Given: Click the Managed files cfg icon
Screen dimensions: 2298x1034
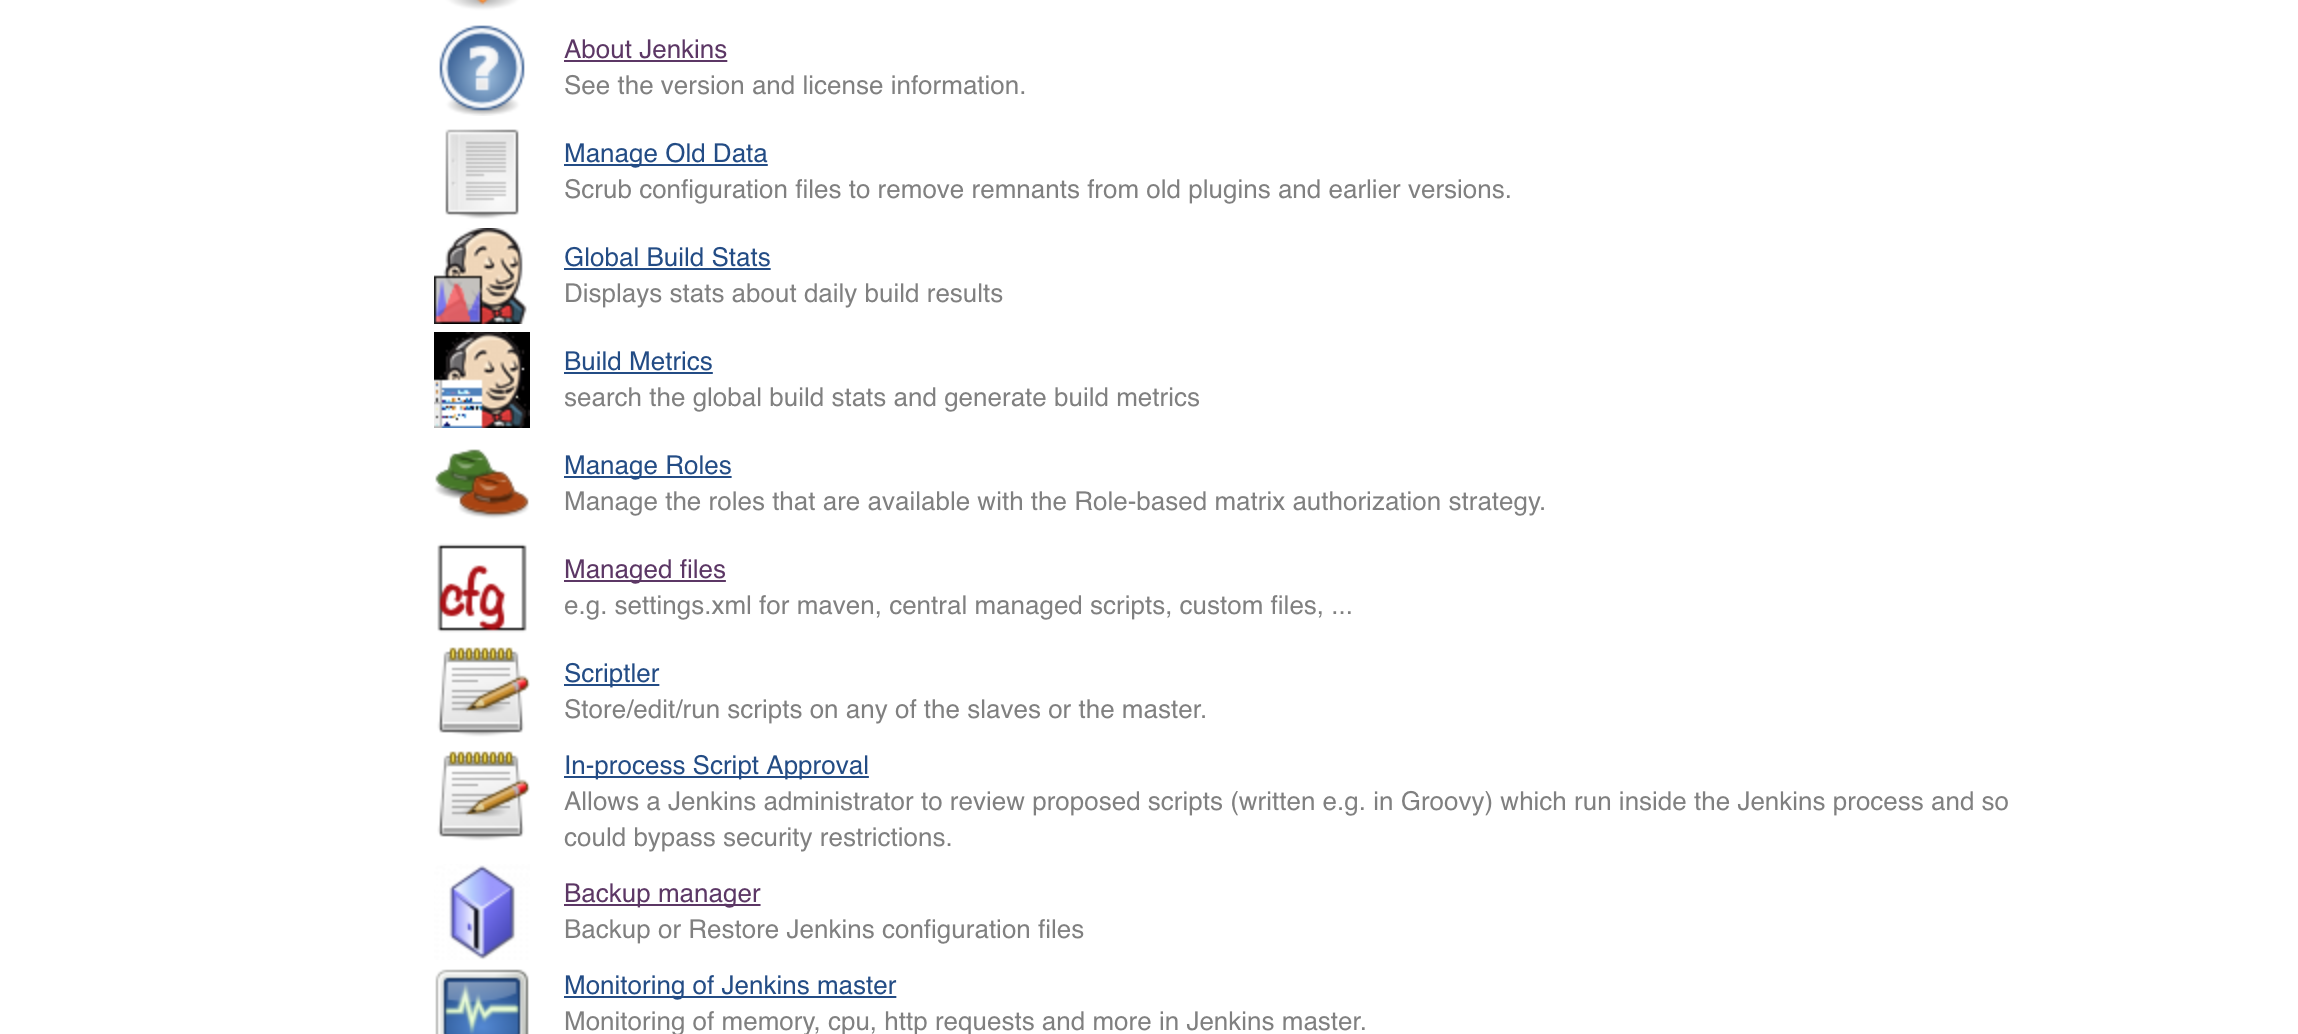Looking at the screenshot, I should (x=482, y=588).
